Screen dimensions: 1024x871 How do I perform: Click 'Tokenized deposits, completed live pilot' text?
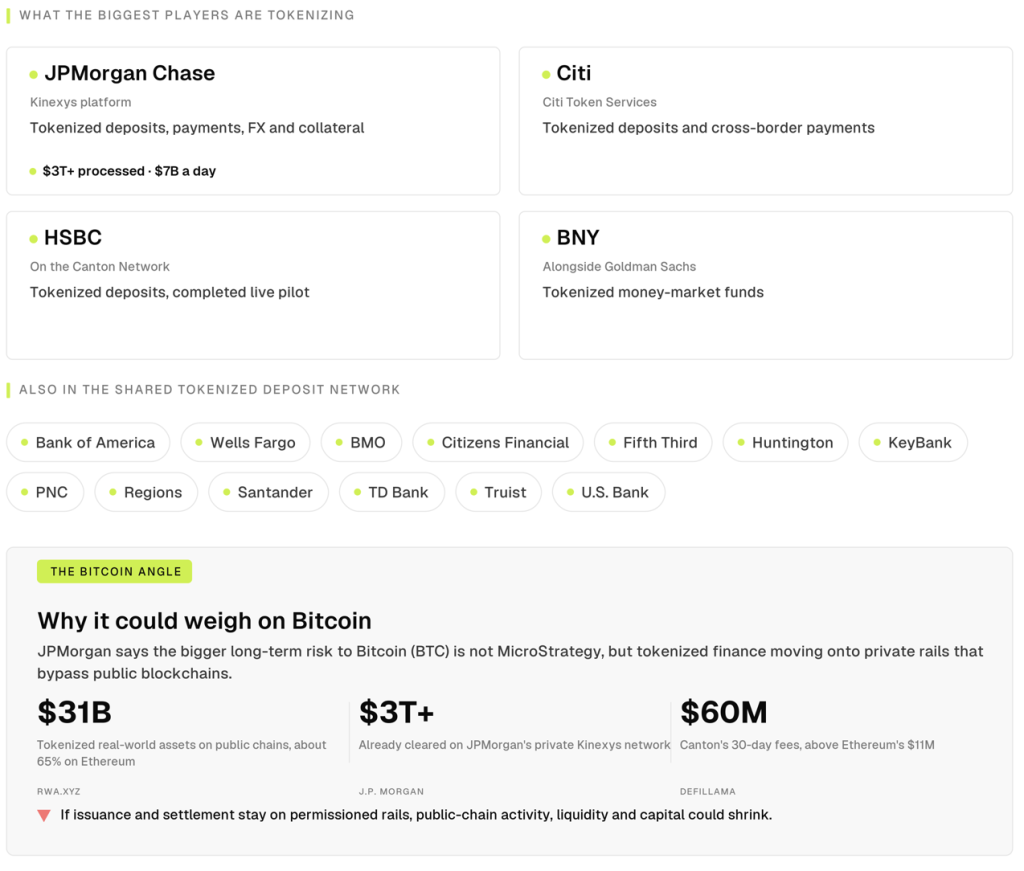pos(170,293)
